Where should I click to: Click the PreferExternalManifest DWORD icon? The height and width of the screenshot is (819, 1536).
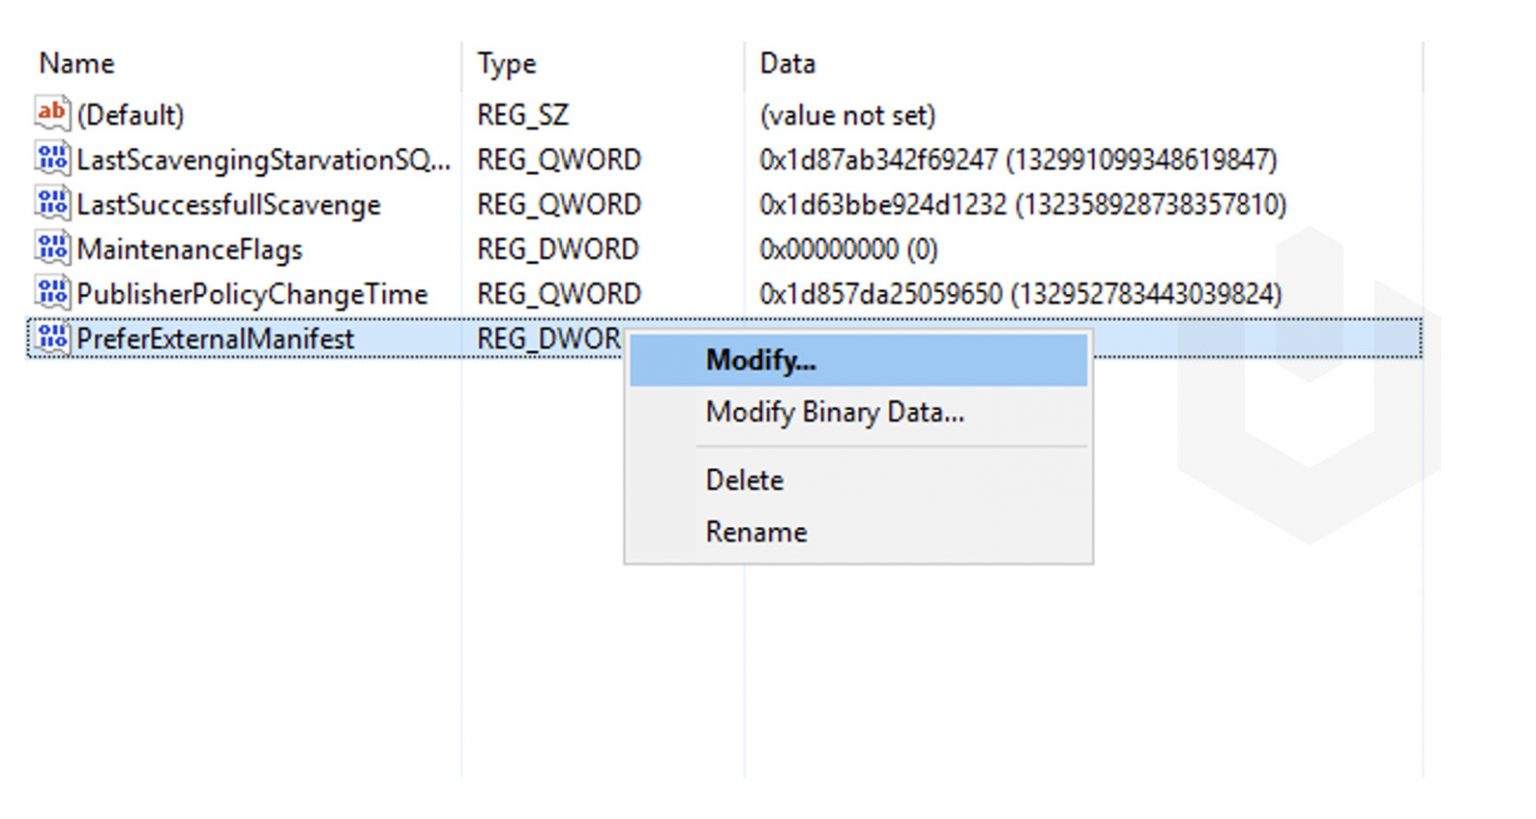point(52,339)
